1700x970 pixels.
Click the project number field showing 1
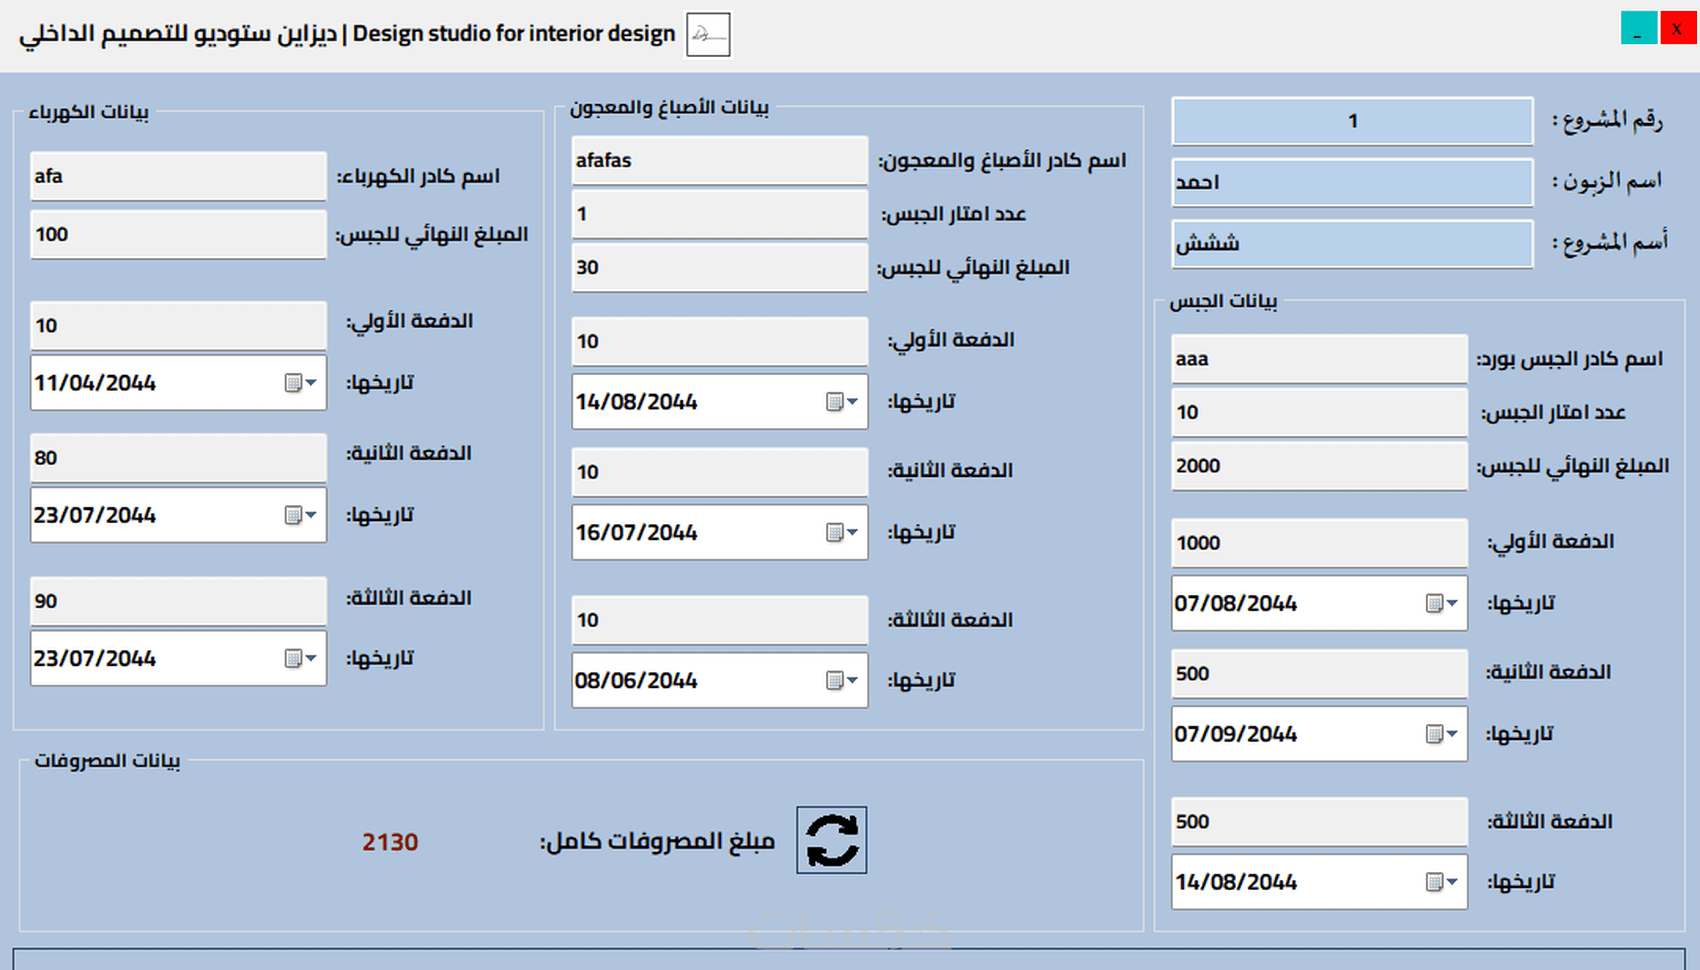1352,121
